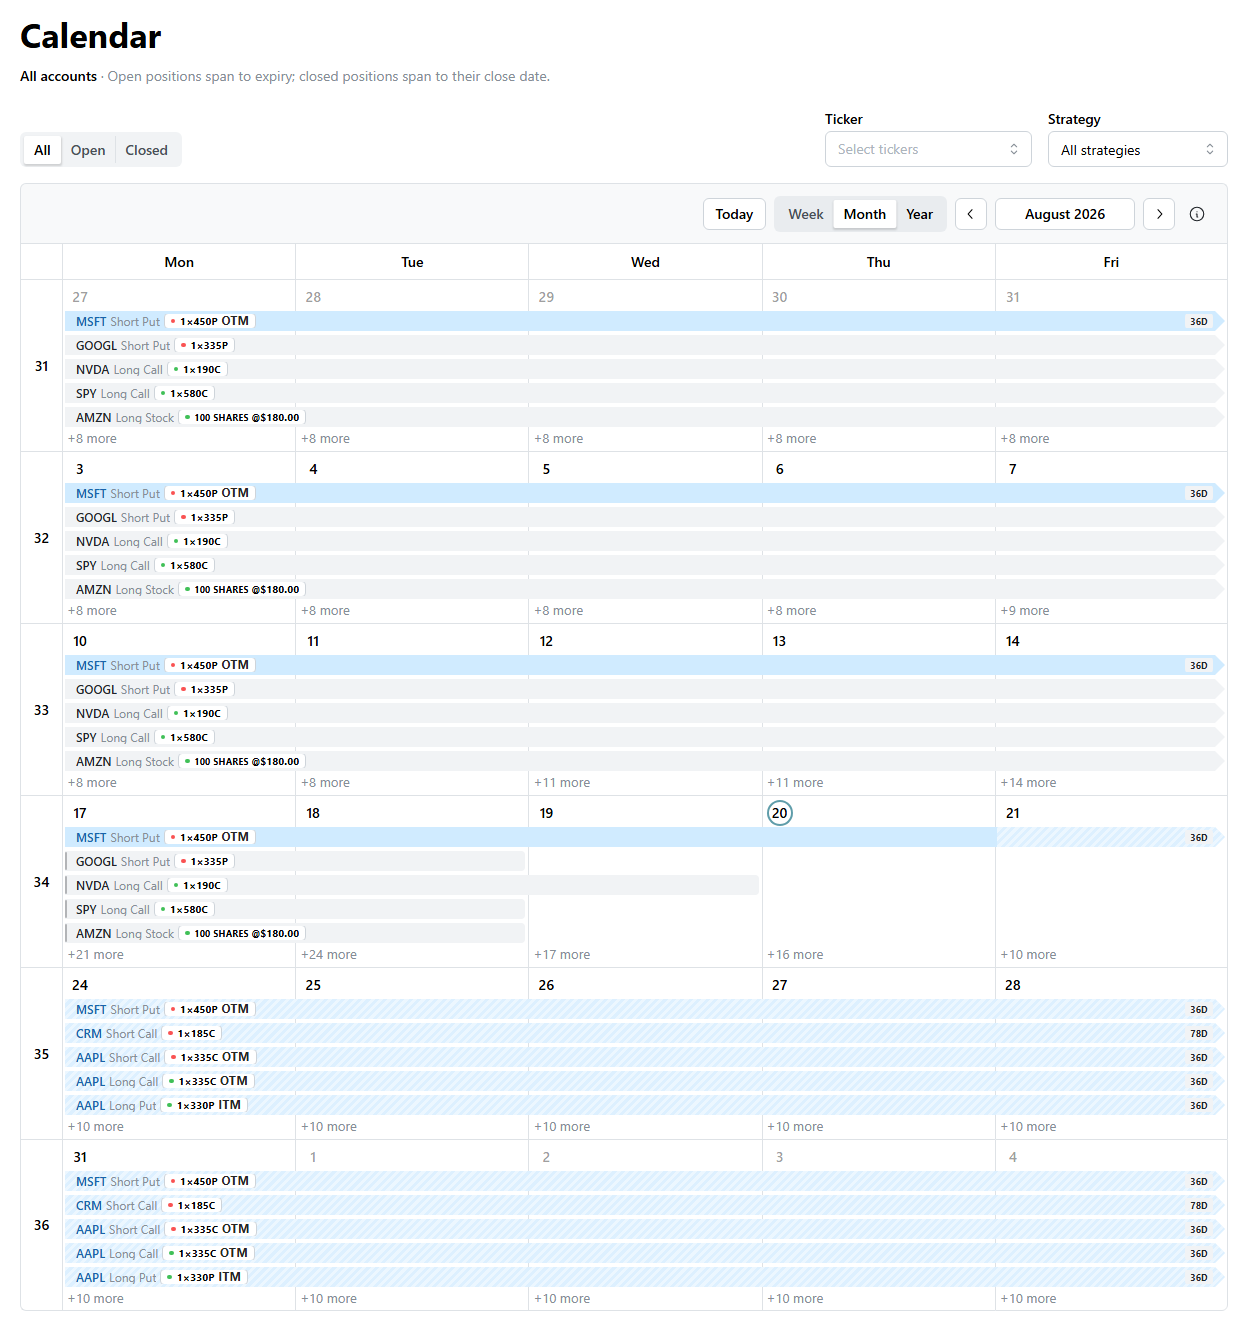Expand +8 more on Monday July 27
1248x1331 pixels.
tap(92, 438)
